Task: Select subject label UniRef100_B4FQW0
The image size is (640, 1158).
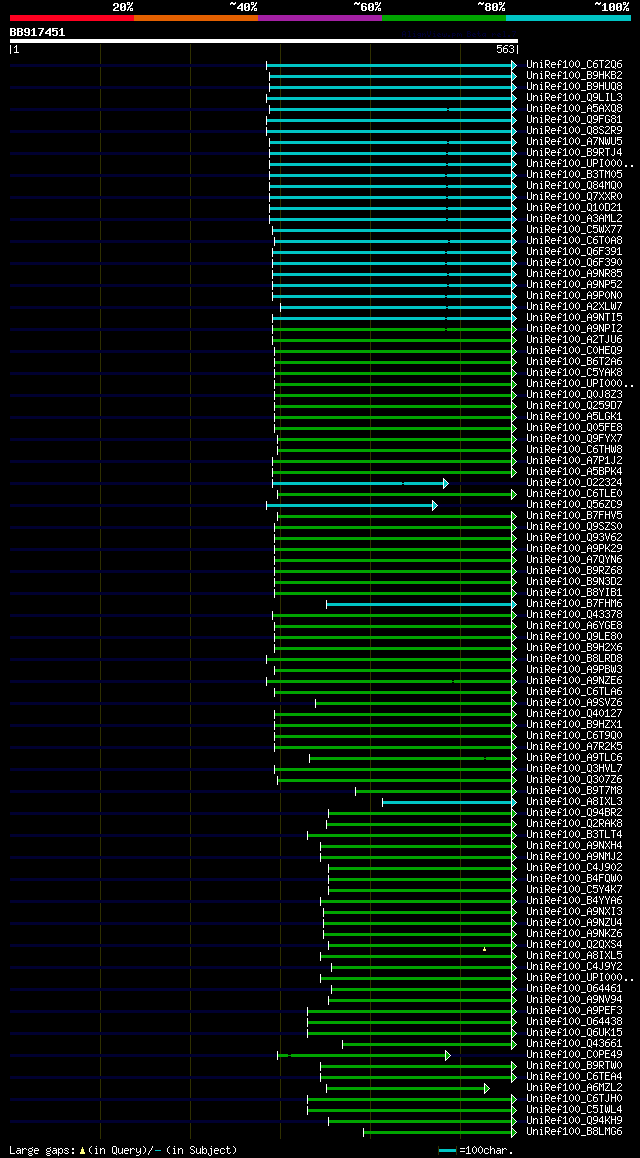Action: 574,880
